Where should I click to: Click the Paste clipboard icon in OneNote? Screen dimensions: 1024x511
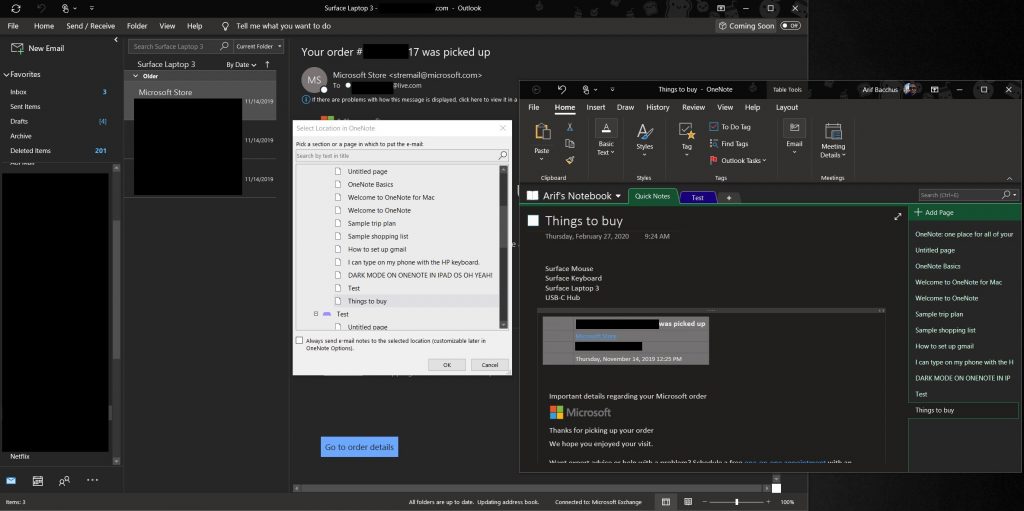click(542, 133)
